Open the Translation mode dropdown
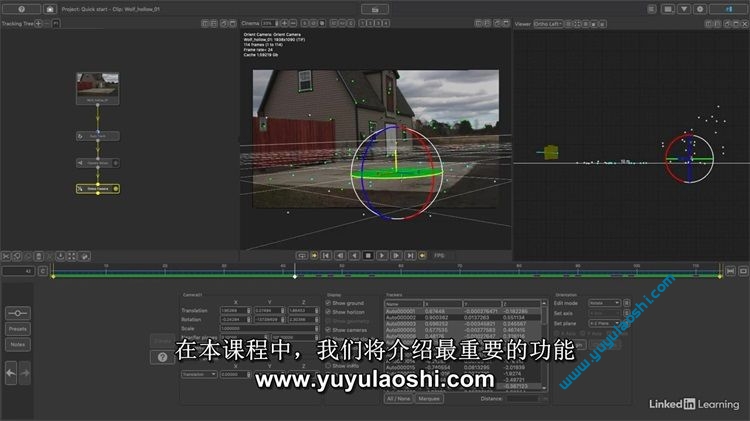This screenshot has height=421, width=750. 199,374
